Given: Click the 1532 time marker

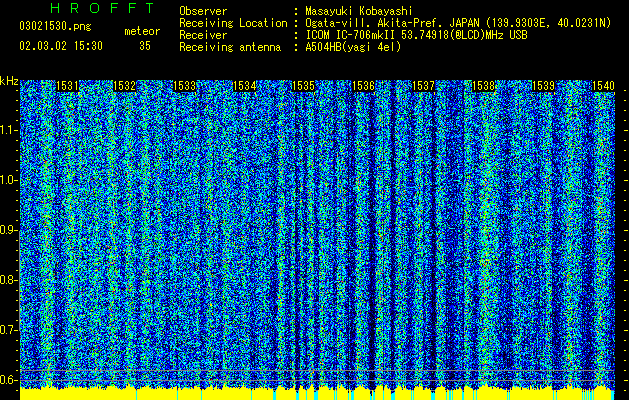Looking at the screenshot, I should click(x=125, y=86).
